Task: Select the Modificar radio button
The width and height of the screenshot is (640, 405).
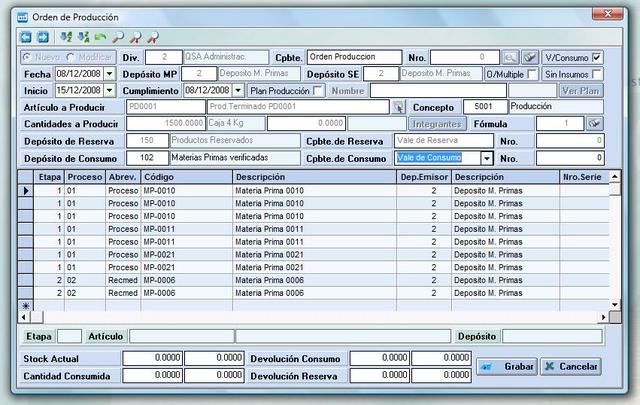Action: coord(71,57)
